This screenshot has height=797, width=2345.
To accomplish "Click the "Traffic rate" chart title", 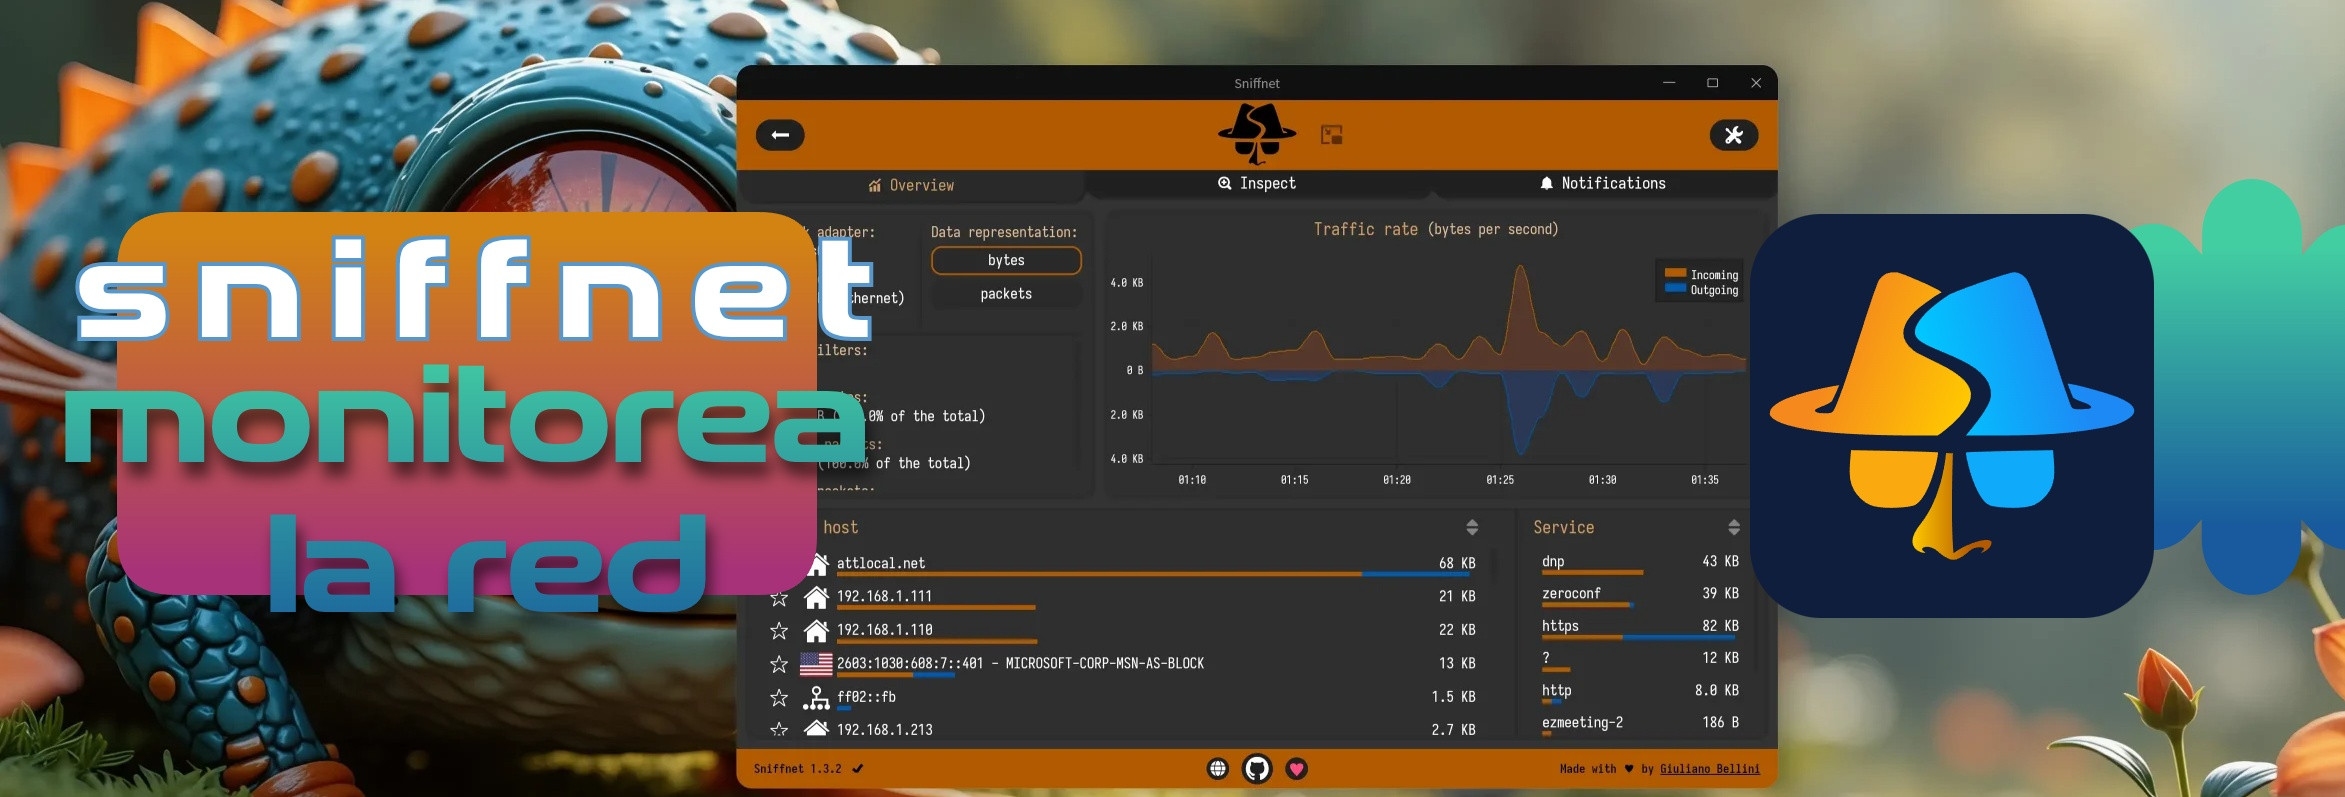I will (1365, 229).
